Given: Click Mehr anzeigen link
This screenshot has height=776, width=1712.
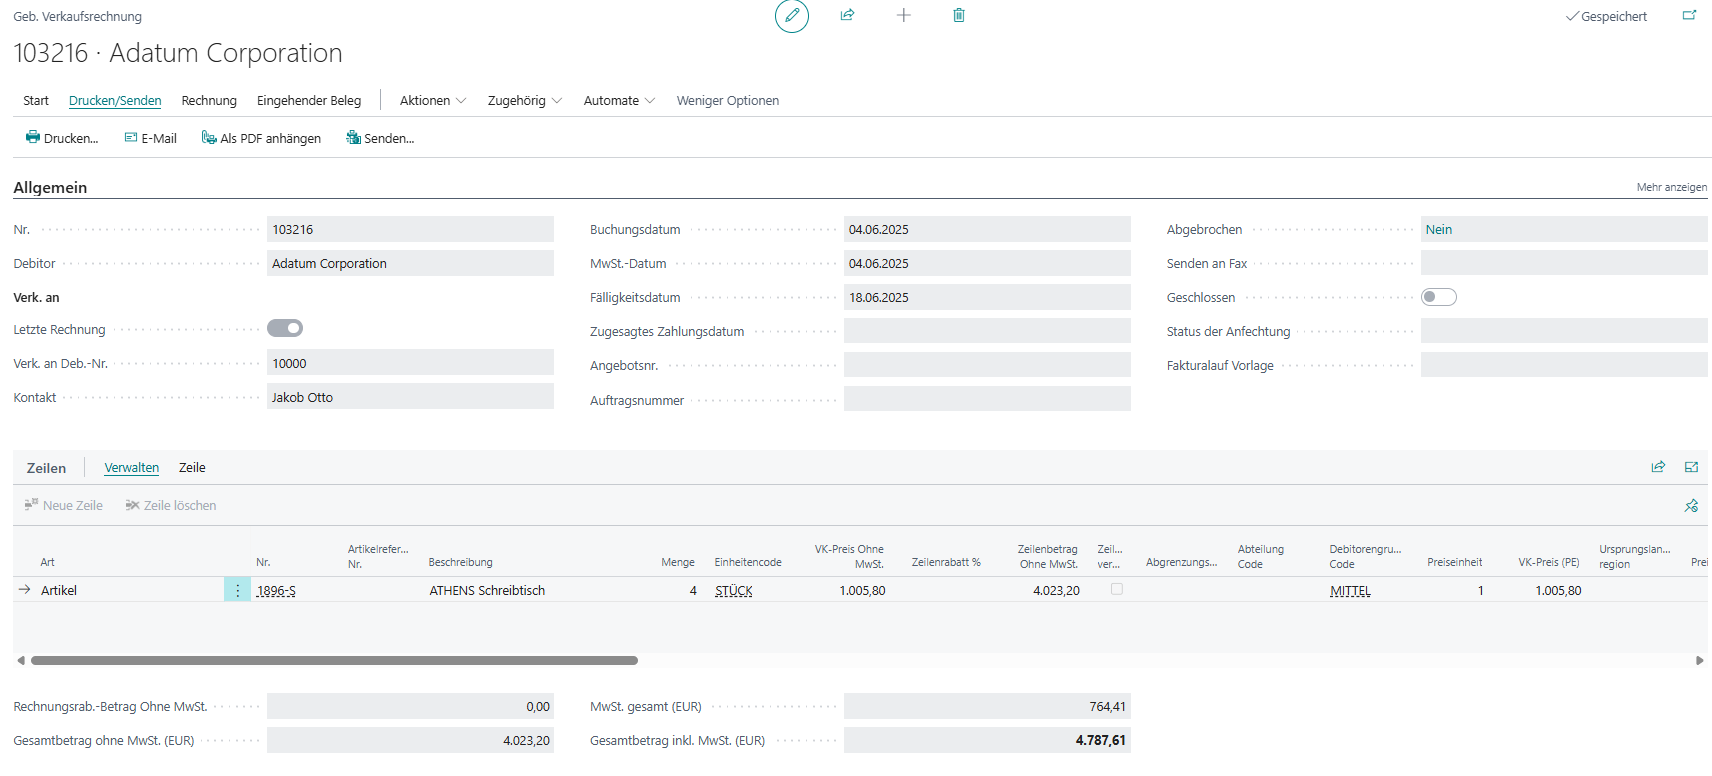Looking at the screenshot, I should [x=1671, y=187].
